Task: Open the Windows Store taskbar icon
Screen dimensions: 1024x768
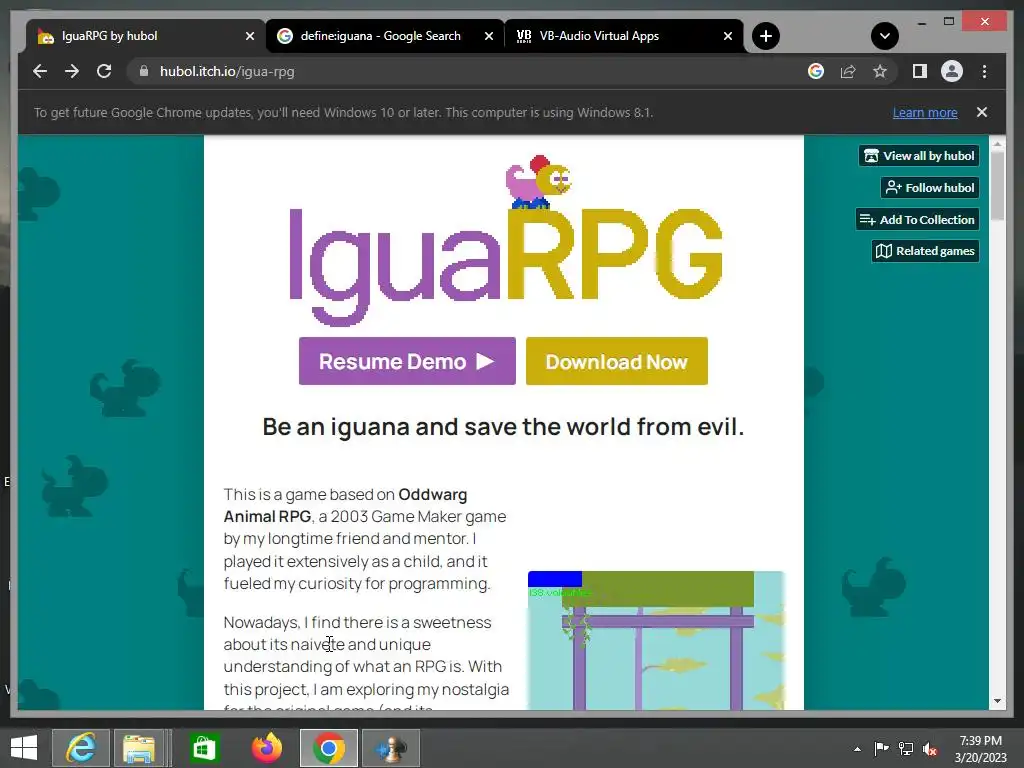Action: click(x=204, y=748)
